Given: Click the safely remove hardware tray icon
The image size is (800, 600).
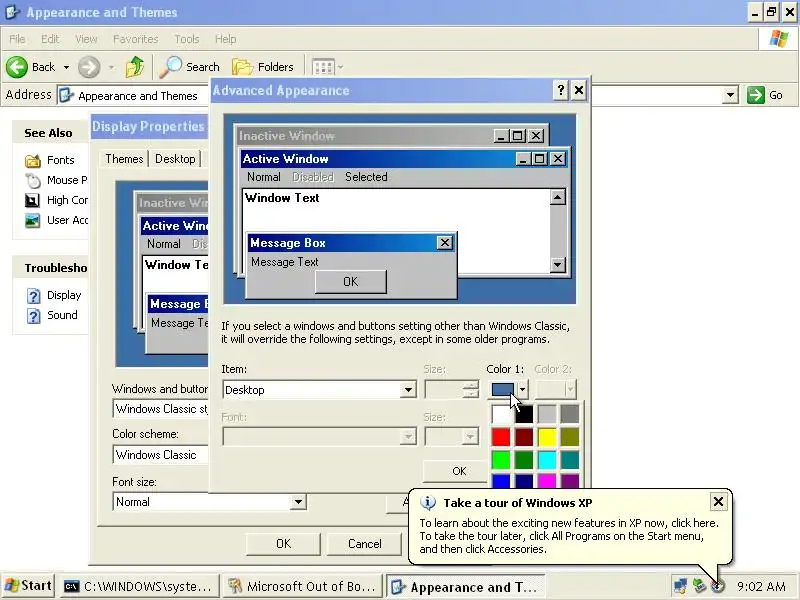Looking at the screenshot, I should click(699, 586).
